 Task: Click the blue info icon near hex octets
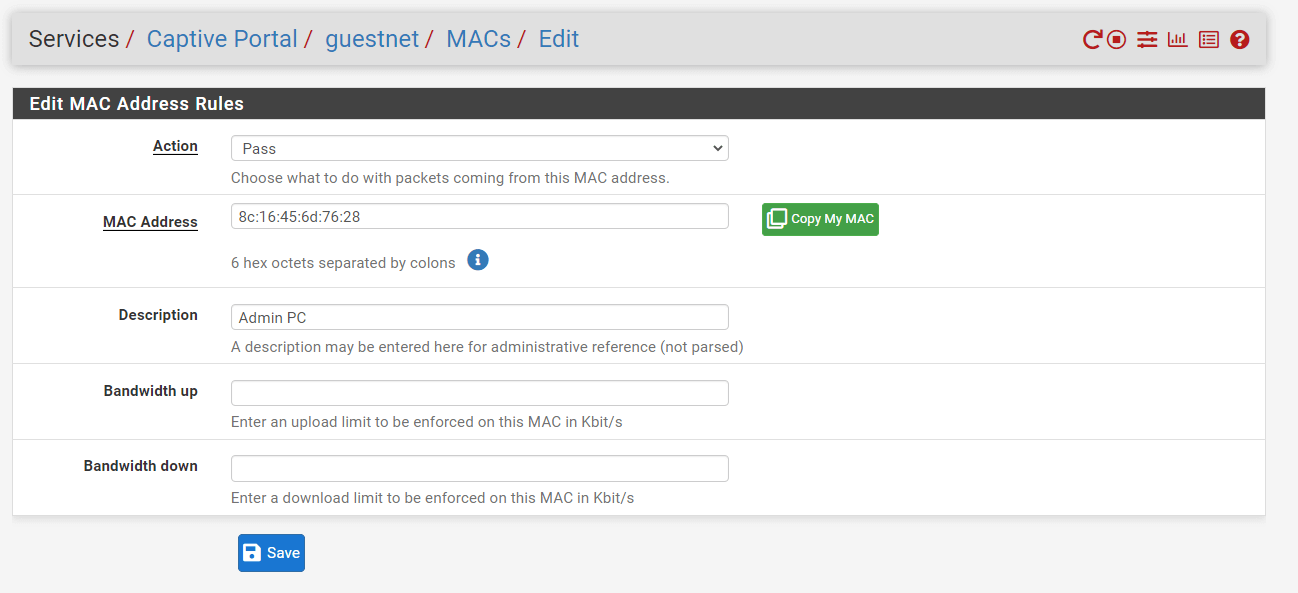(x=478, y=261)
